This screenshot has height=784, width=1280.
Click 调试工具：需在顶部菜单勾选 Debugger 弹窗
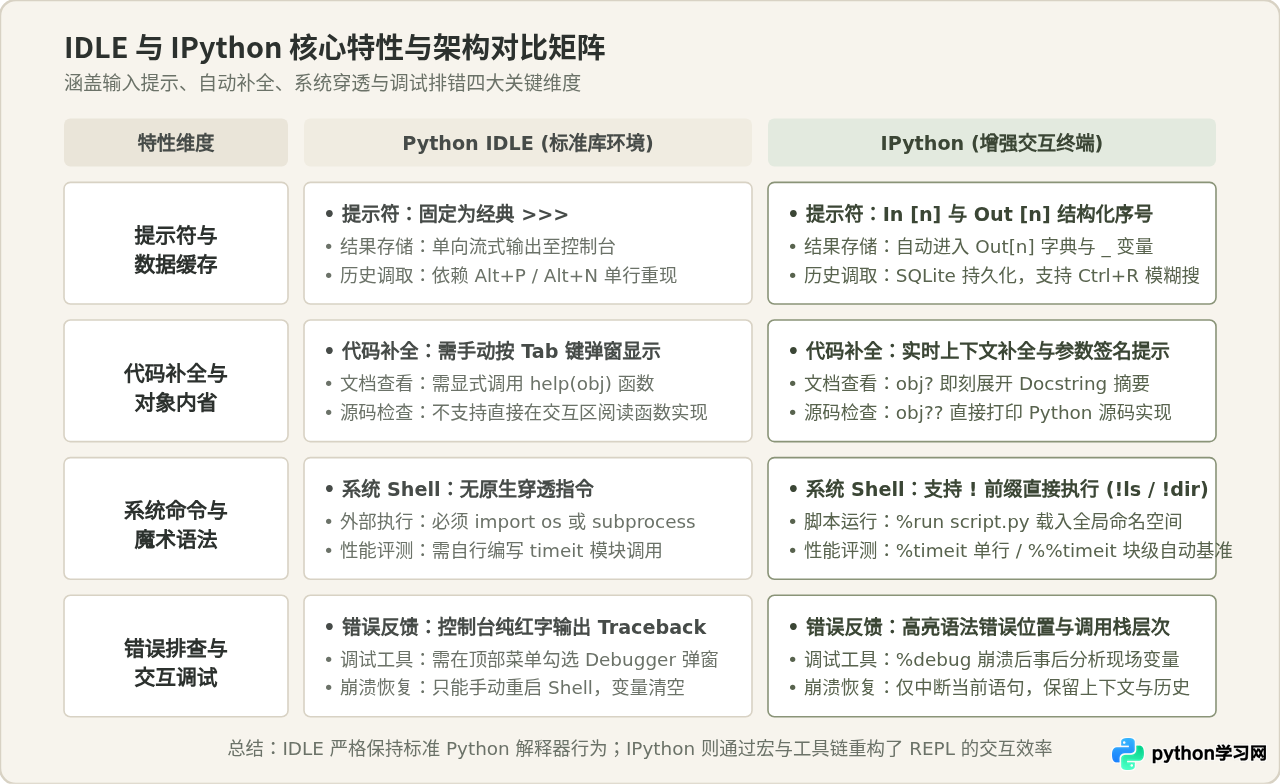(x=521, y=660)
